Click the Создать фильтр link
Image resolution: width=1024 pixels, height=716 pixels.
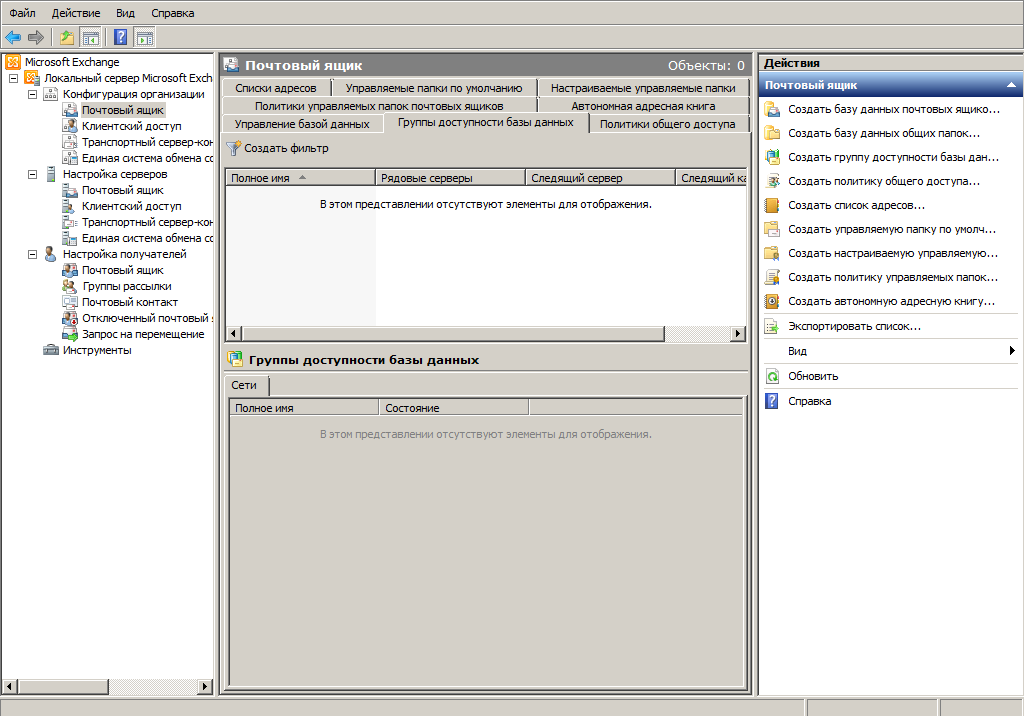tap(286, 148)
